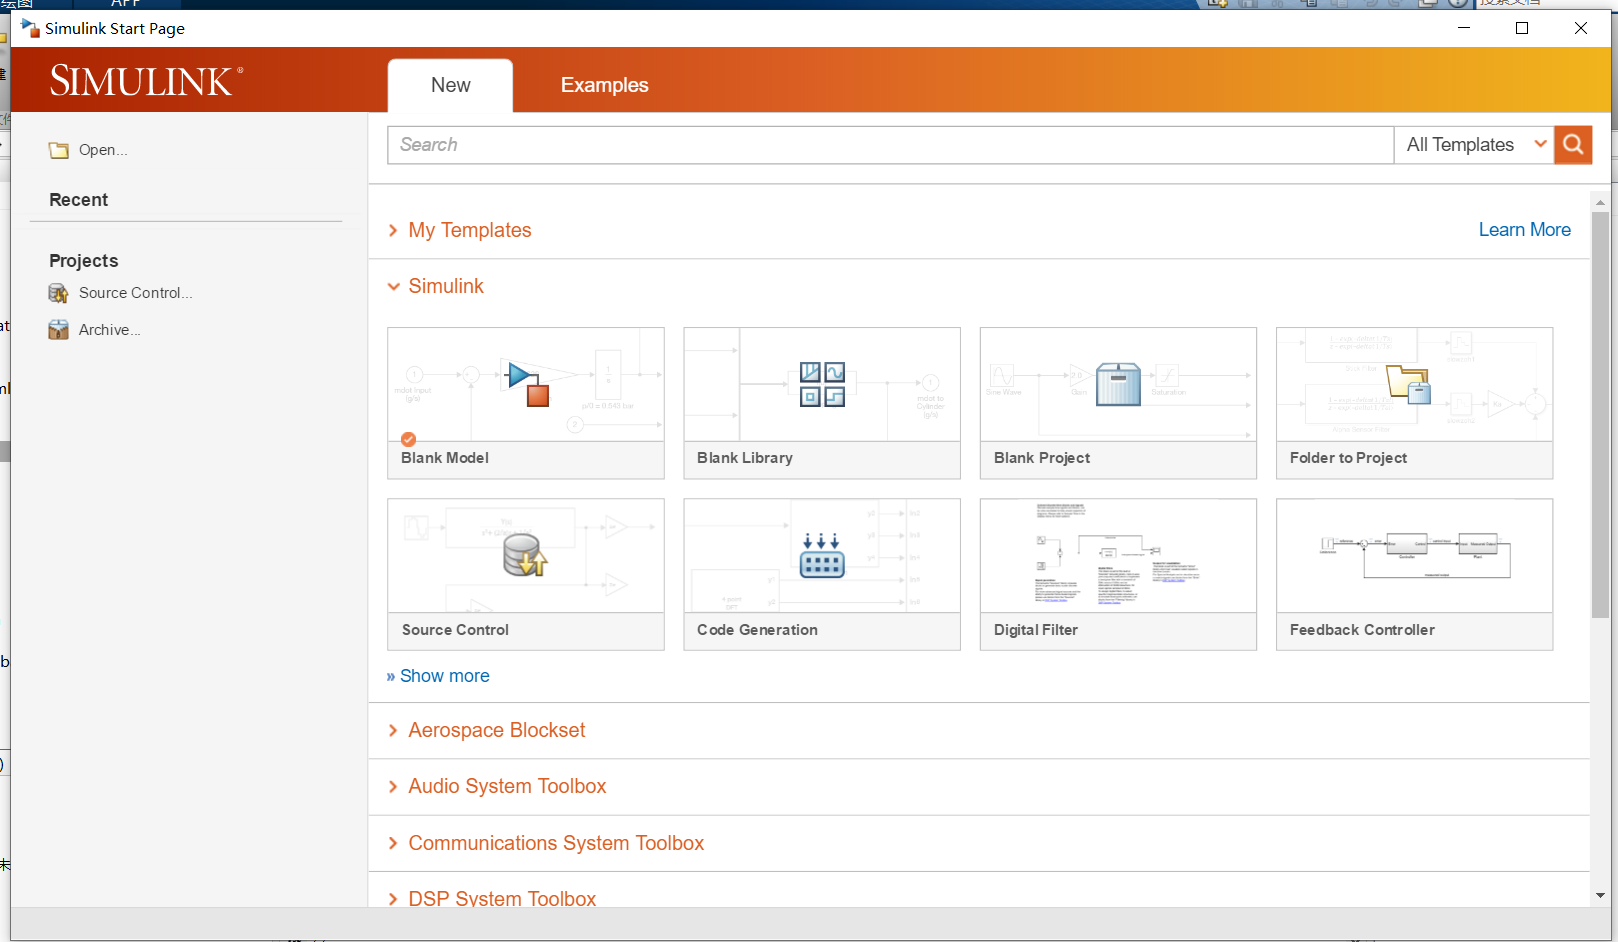Collapse the Simulink section
Viewport: 1618px width, 942px height.
436,286
